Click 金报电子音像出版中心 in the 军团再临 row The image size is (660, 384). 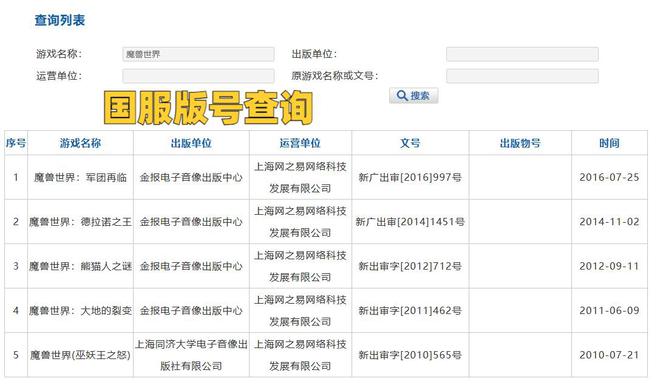191,177
